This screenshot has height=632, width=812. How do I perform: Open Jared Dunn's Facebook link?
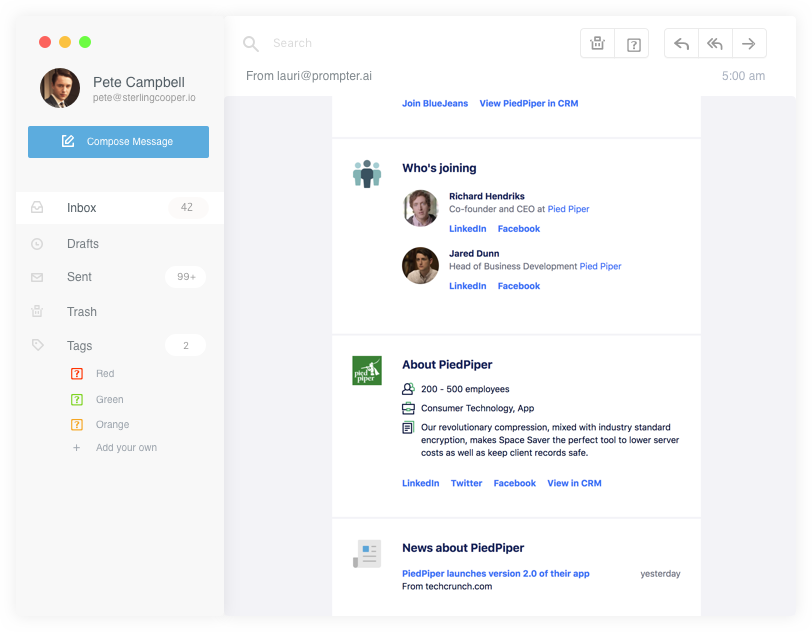coord(519,286)
